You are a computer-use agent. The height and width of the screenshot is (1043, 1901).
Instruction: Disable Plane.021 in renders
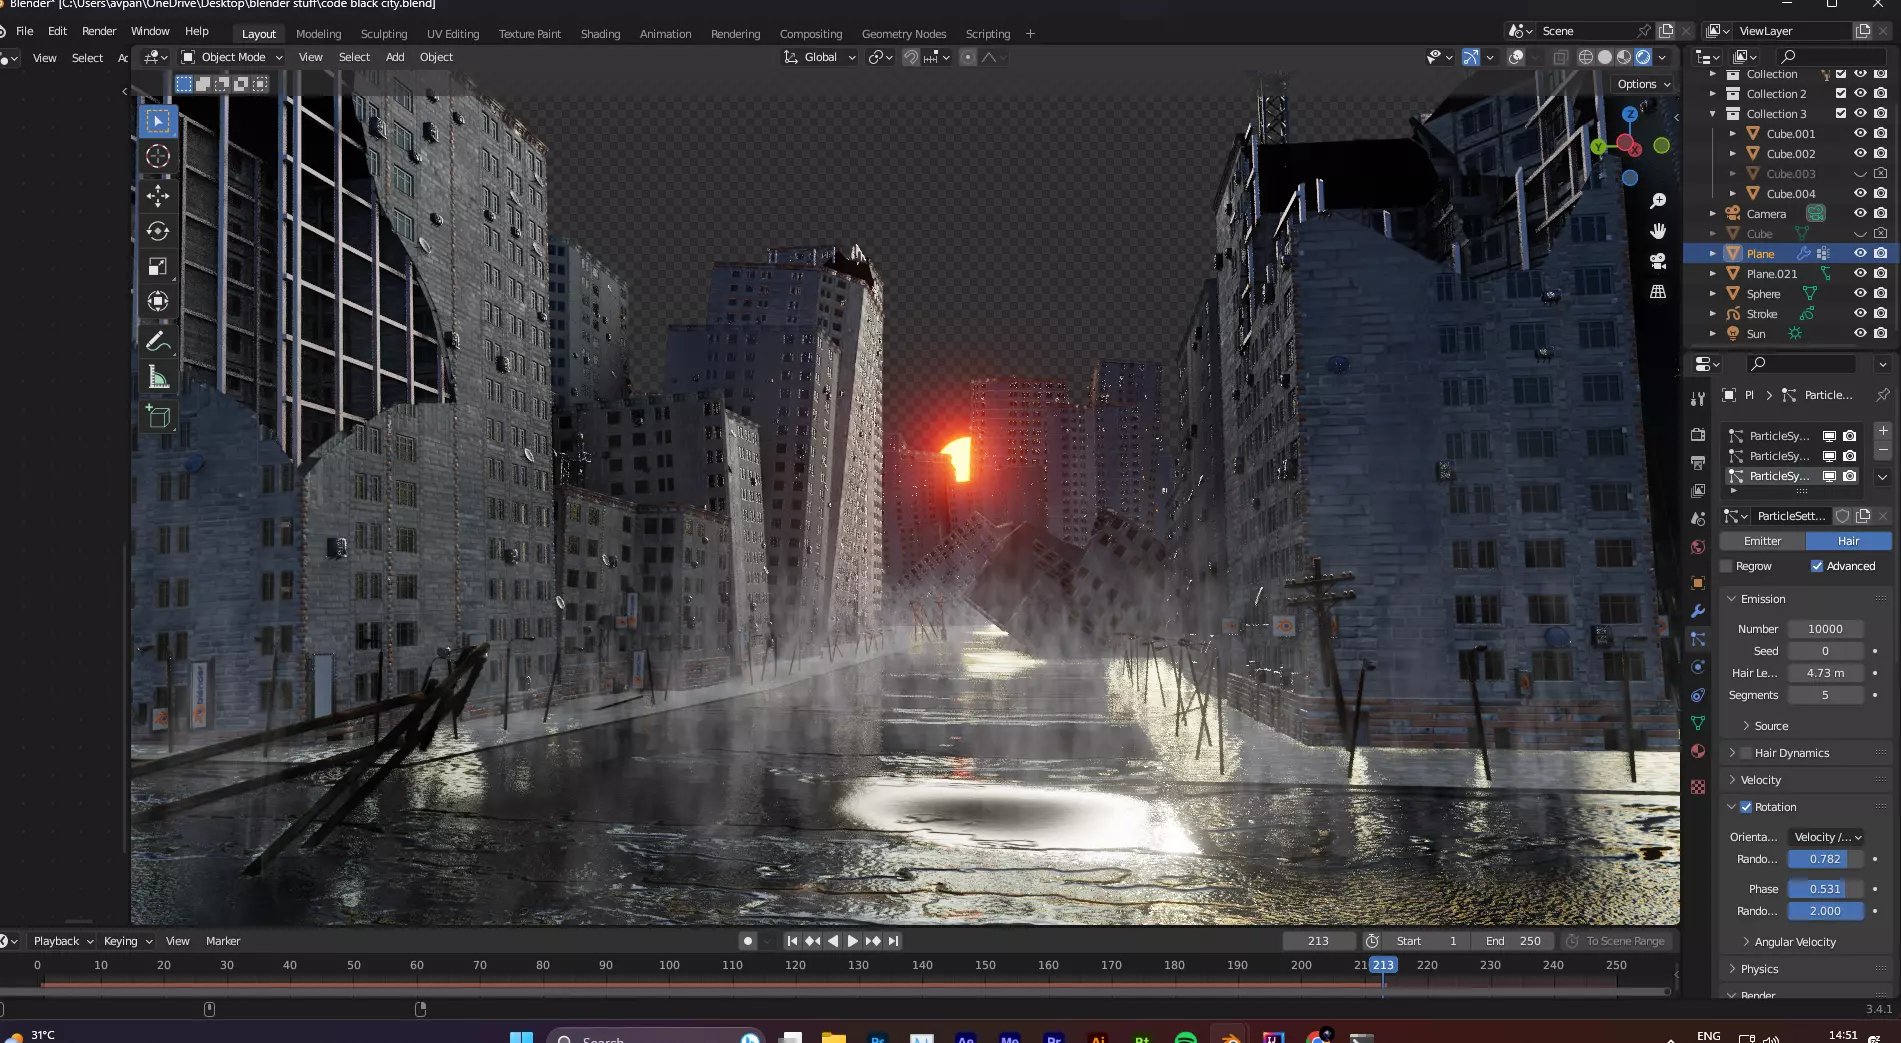(1880, 273)
